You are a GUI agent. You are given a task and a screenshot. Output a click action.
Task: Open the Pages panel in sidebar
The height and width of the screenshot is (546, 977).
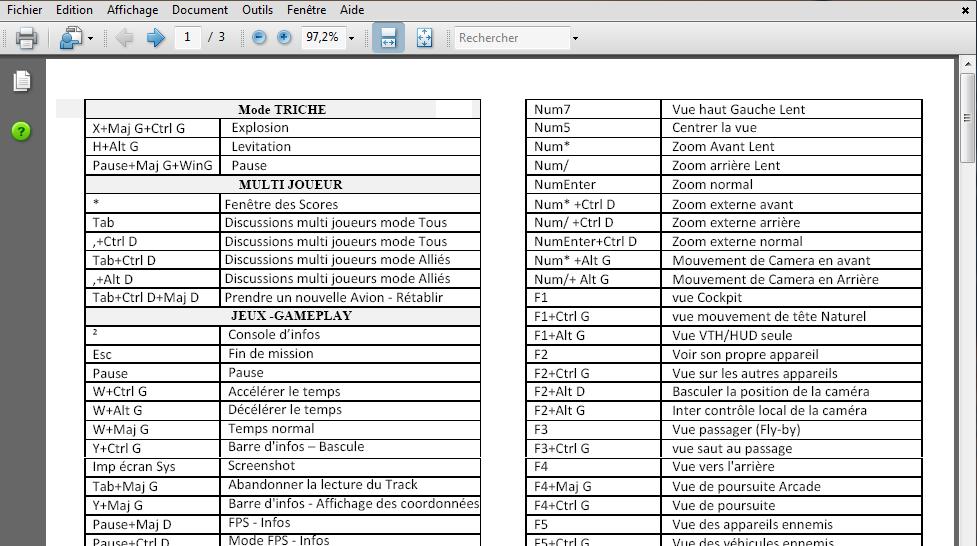tap(21, 81)
